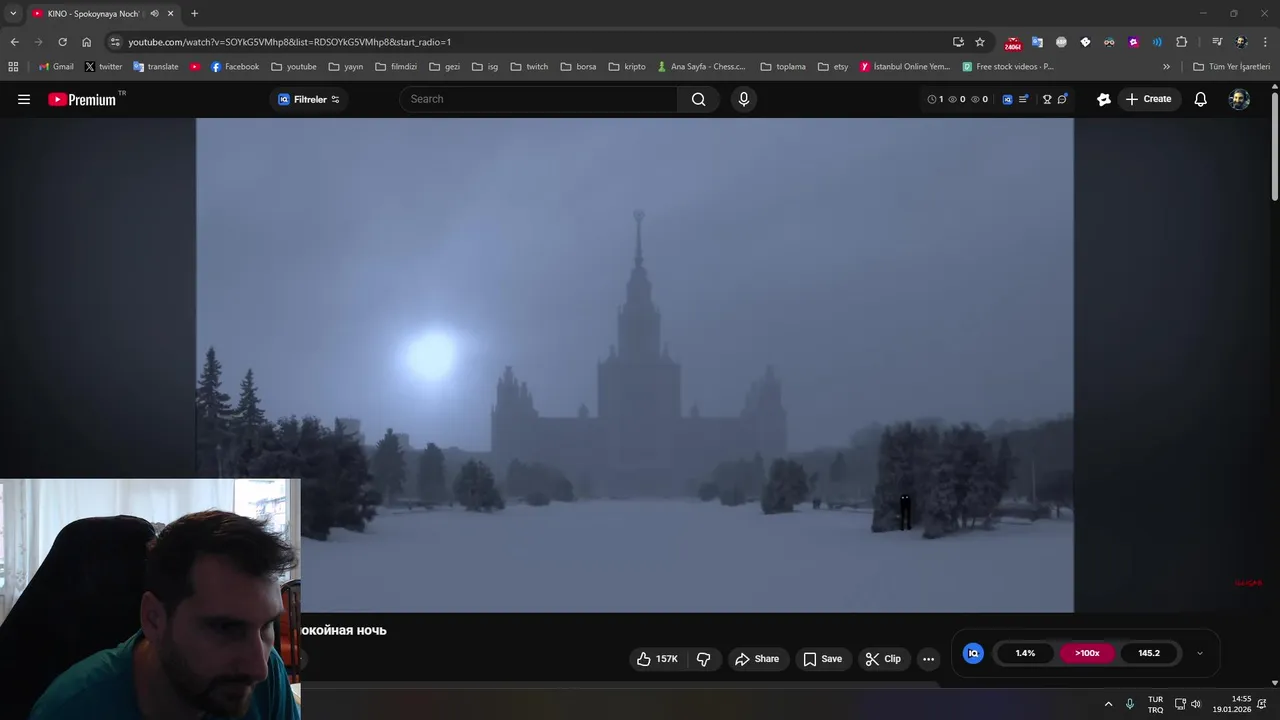Open the Filtreler filter button

[x=309, y=99]
